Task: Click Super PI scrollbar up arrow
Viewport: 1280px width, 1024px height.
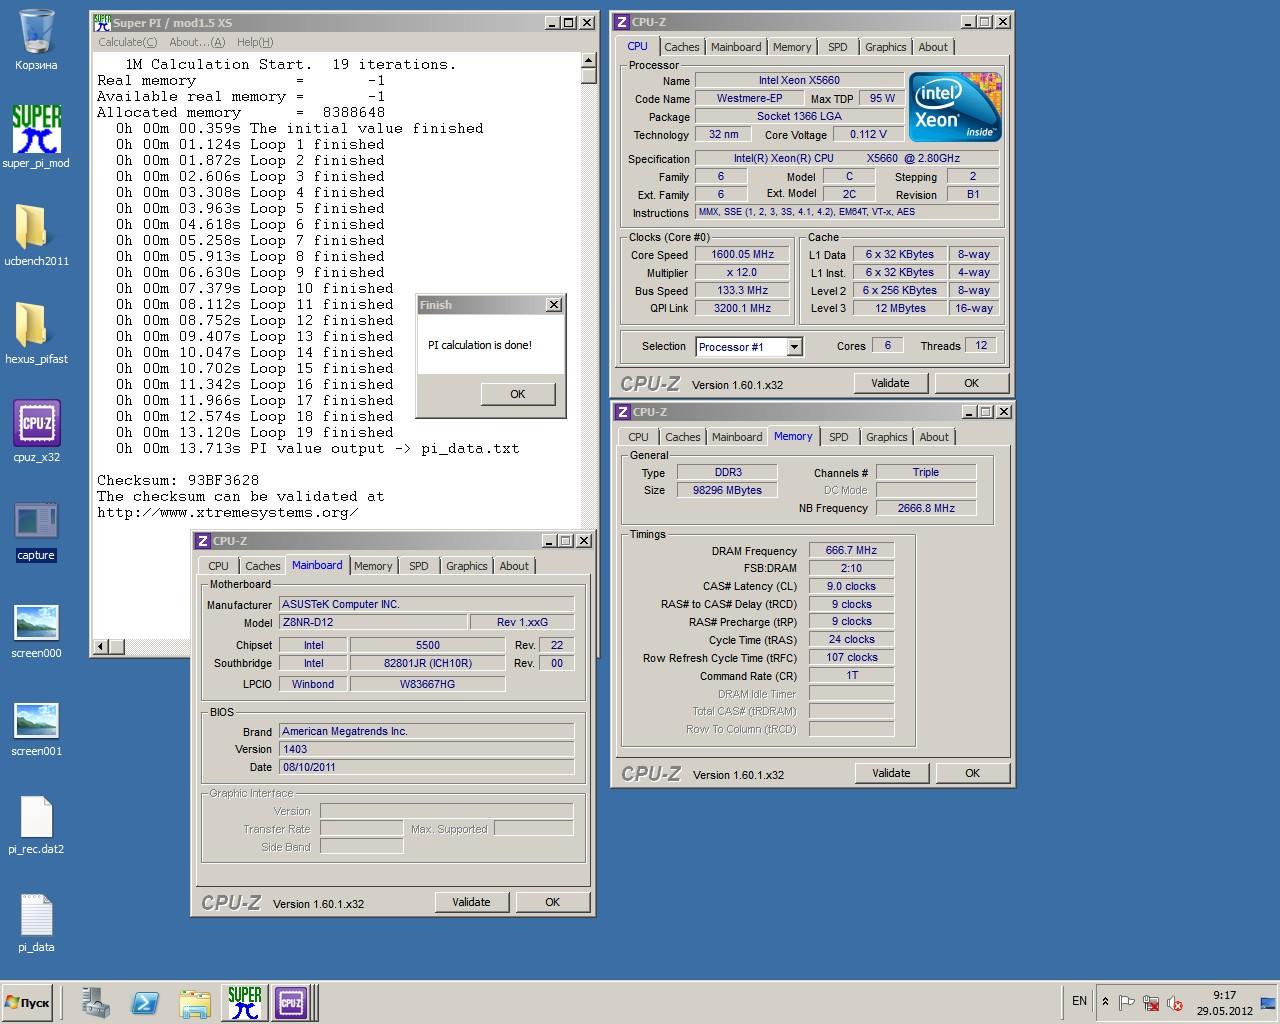Action: click(589, 62)
